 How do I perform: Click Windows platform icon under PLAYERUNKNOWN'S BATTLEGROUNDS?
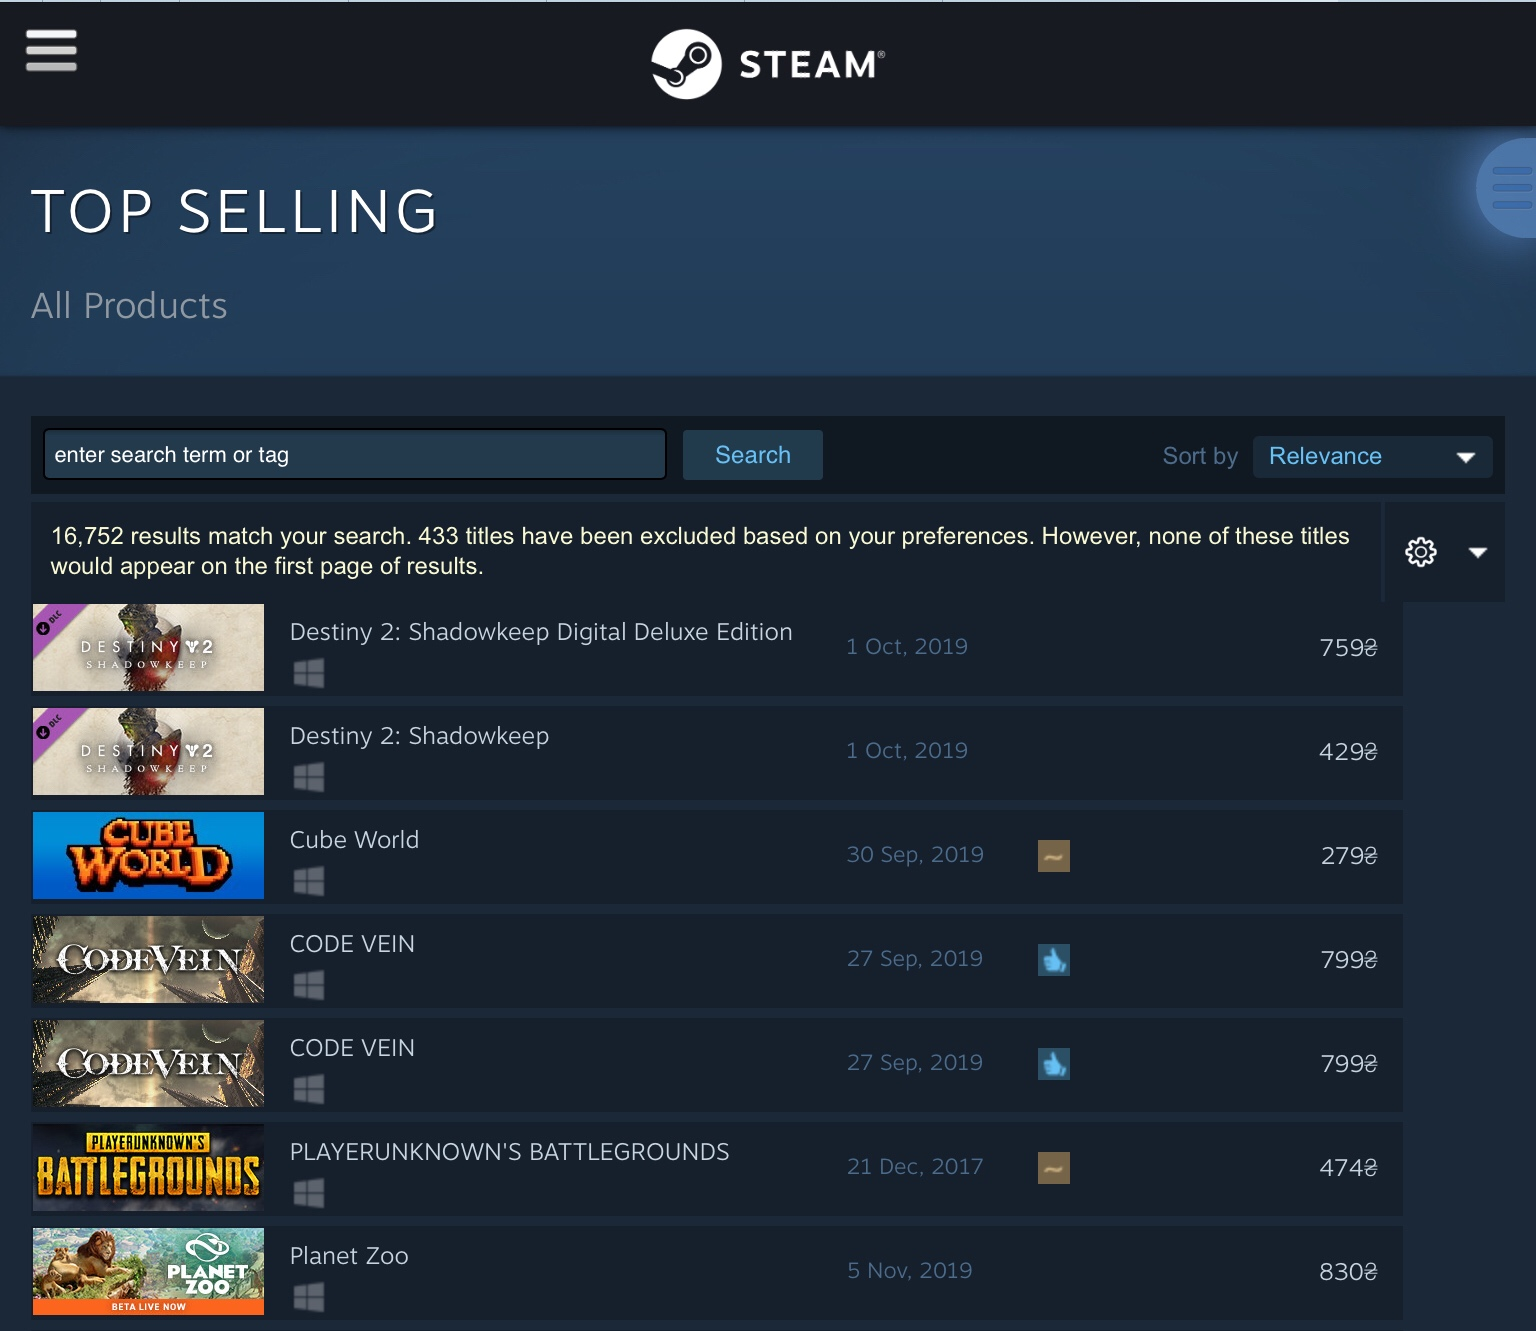click(309, 1194)
